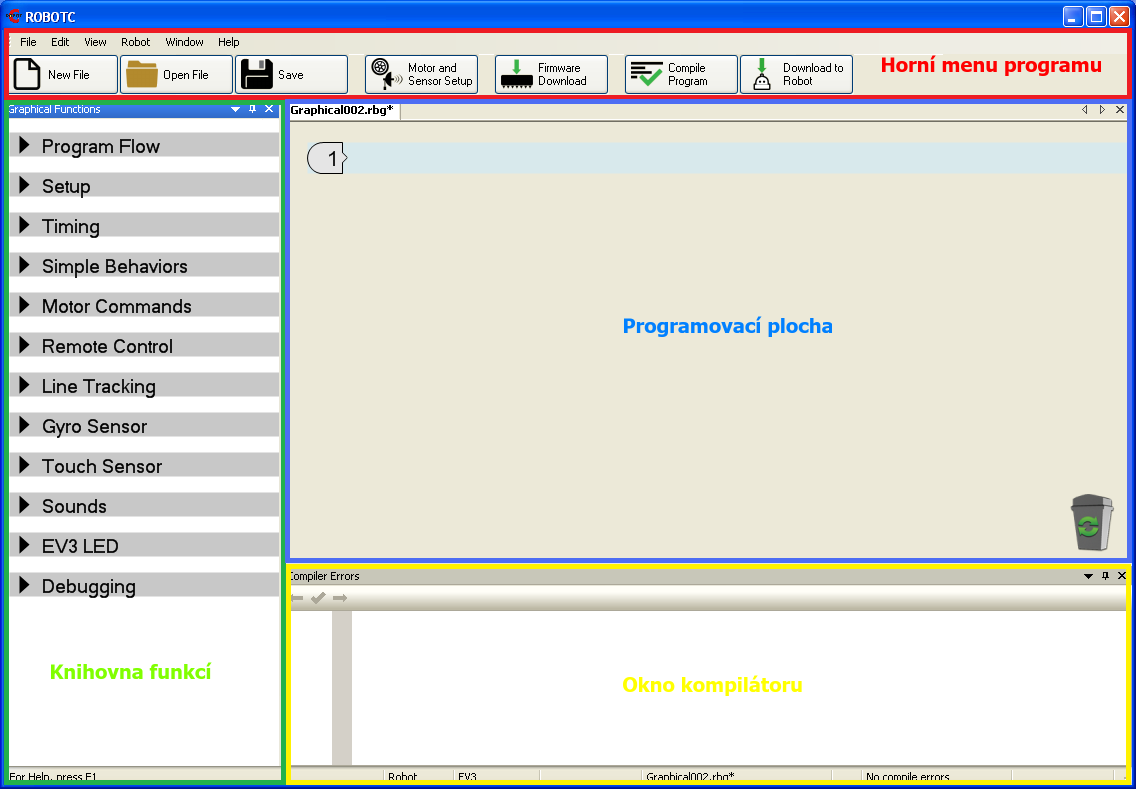1136x789 pixels.
Task: Pin the Graphical Functions panel
Action: [252, 109]
